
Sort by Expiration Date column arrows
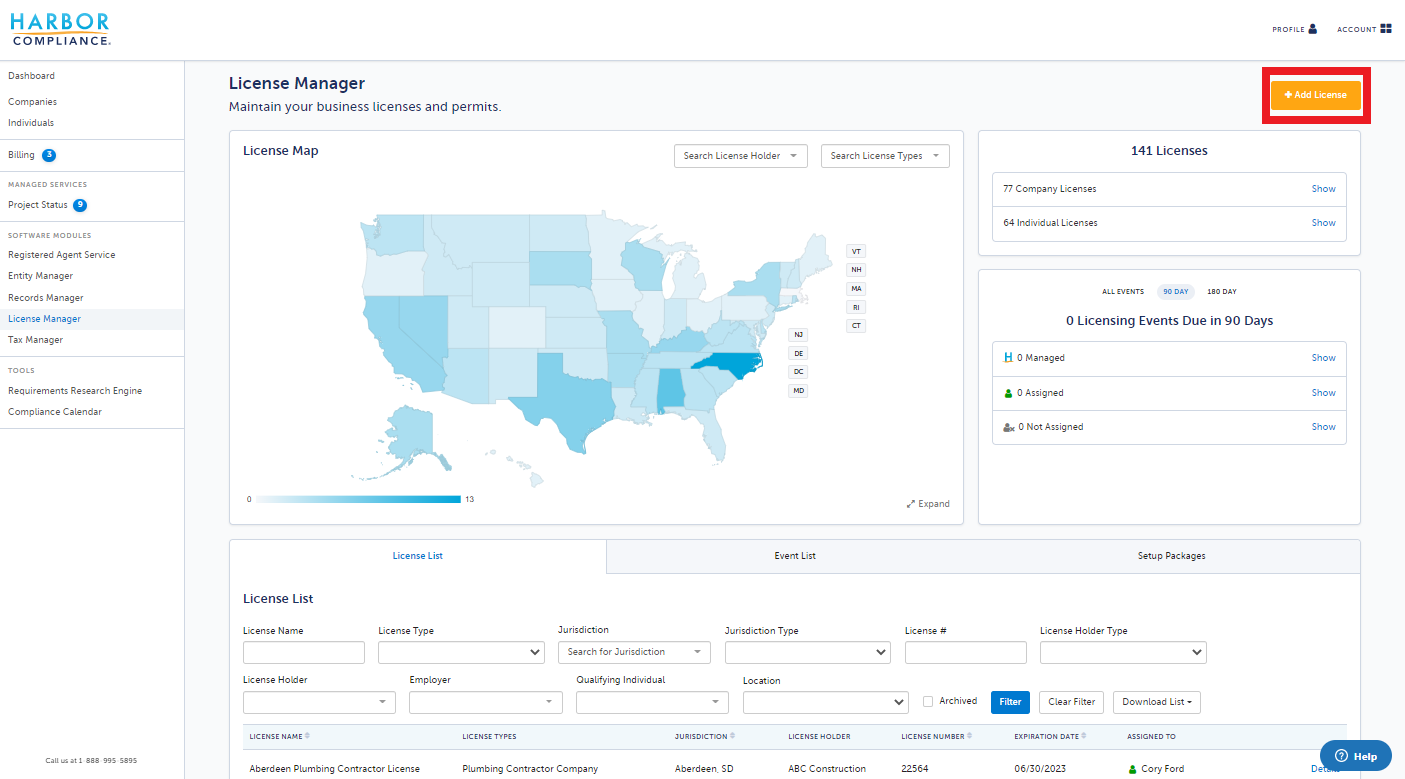(1084, 736)
